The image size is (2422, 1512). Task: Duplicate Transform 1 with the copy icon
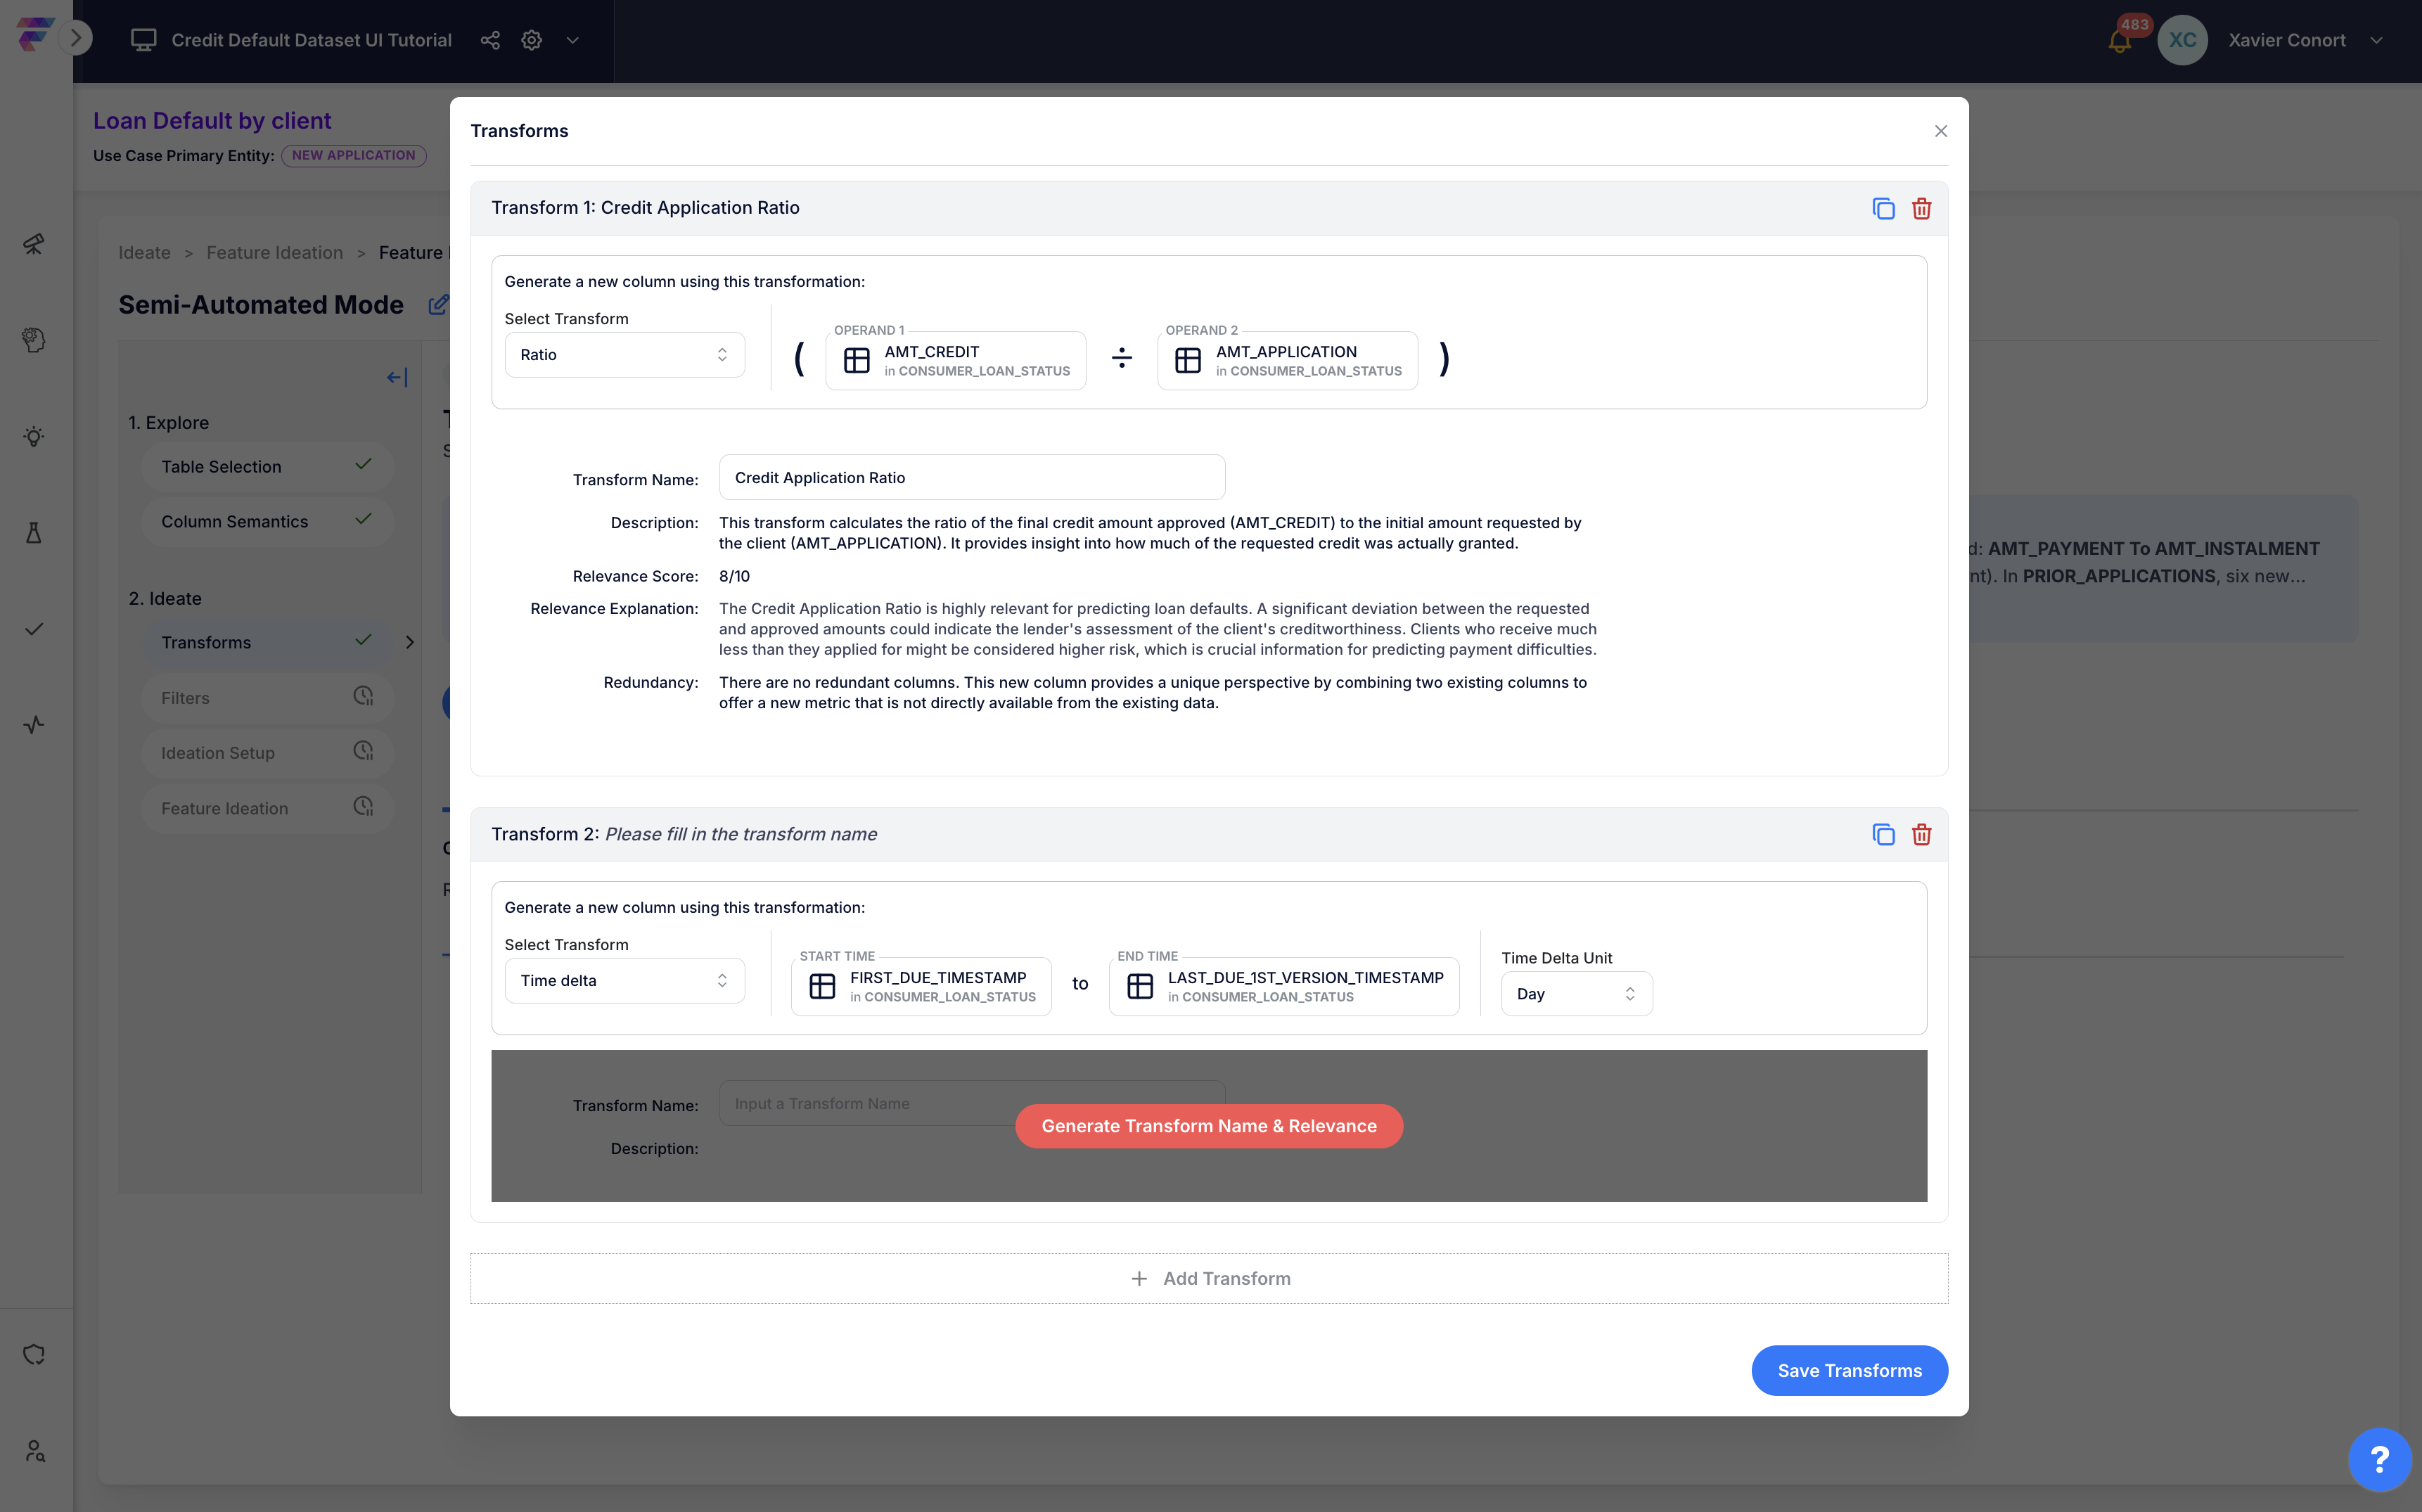click(1883, 208)
